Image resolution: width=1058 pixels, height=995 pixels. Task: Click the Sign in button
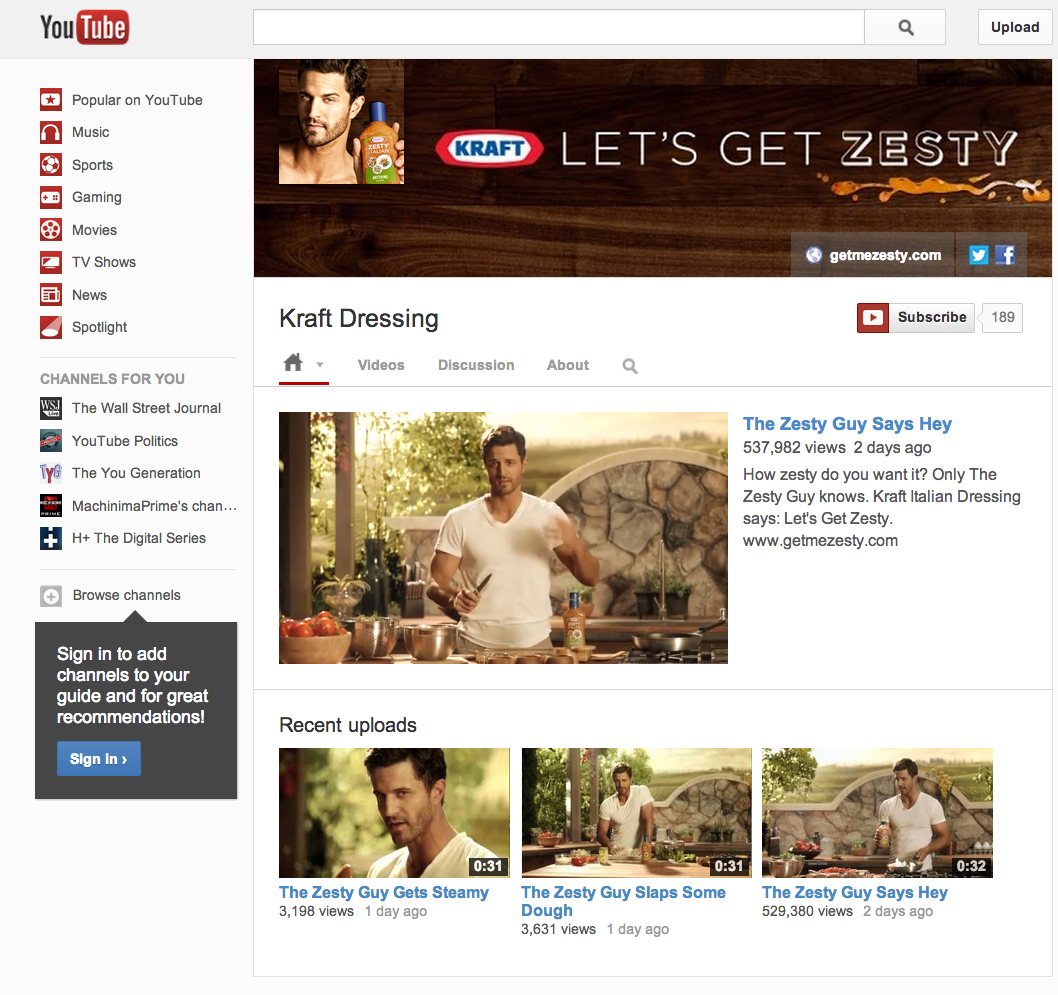[x=99, y=759]
